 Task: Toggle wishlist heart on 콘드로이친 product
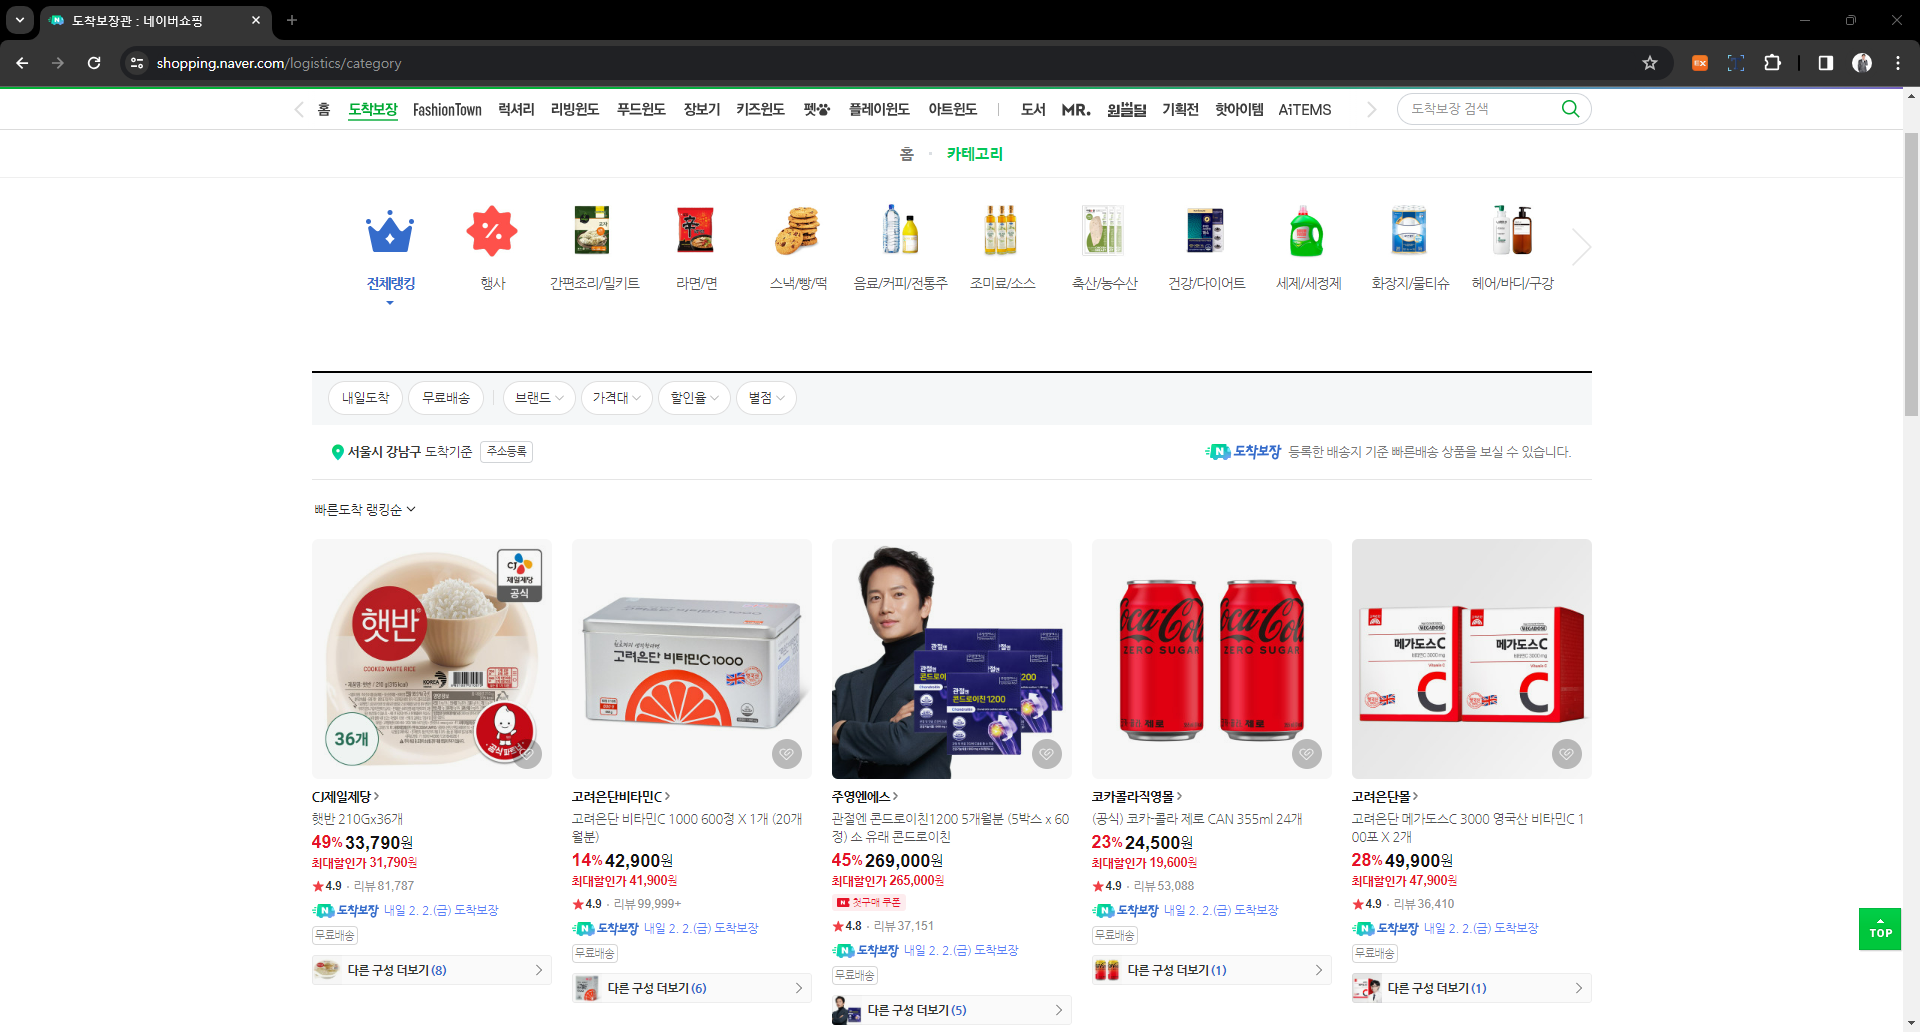(x=1047, y=754)
